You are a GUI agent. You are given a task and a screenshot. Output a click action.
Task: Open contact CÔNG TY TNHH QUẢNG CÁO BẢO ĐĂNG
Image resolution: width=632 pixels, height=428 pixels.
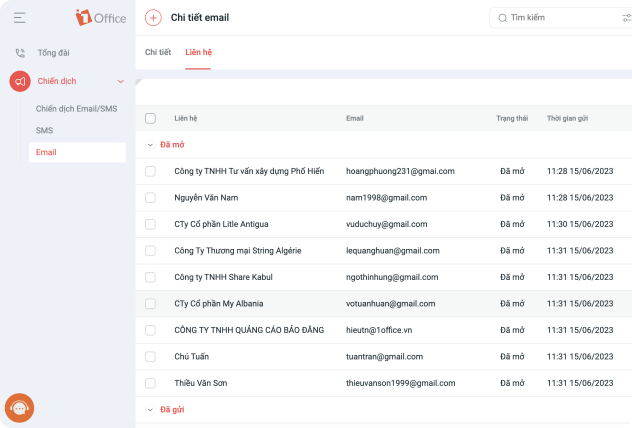[x=249, y=330]
